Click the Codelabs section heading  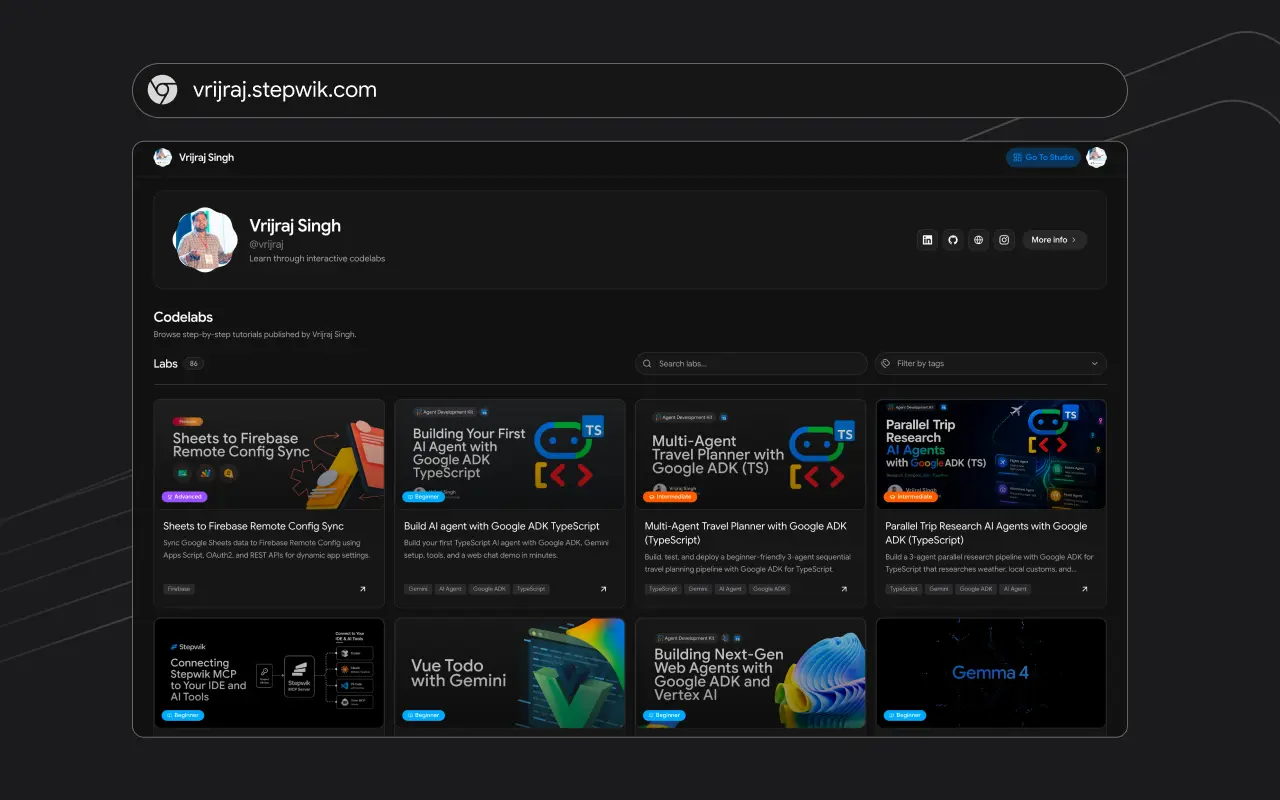coord(183,317)
